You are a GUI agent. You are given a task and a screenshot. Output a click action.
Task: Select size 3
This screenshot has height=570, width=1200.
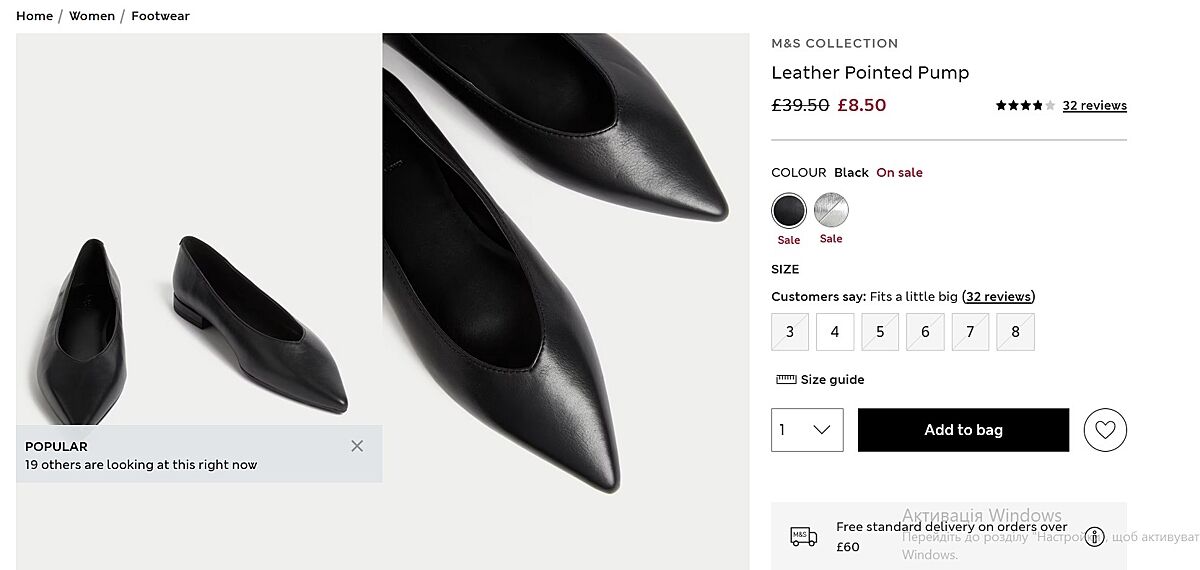click(x=790, y=332)
